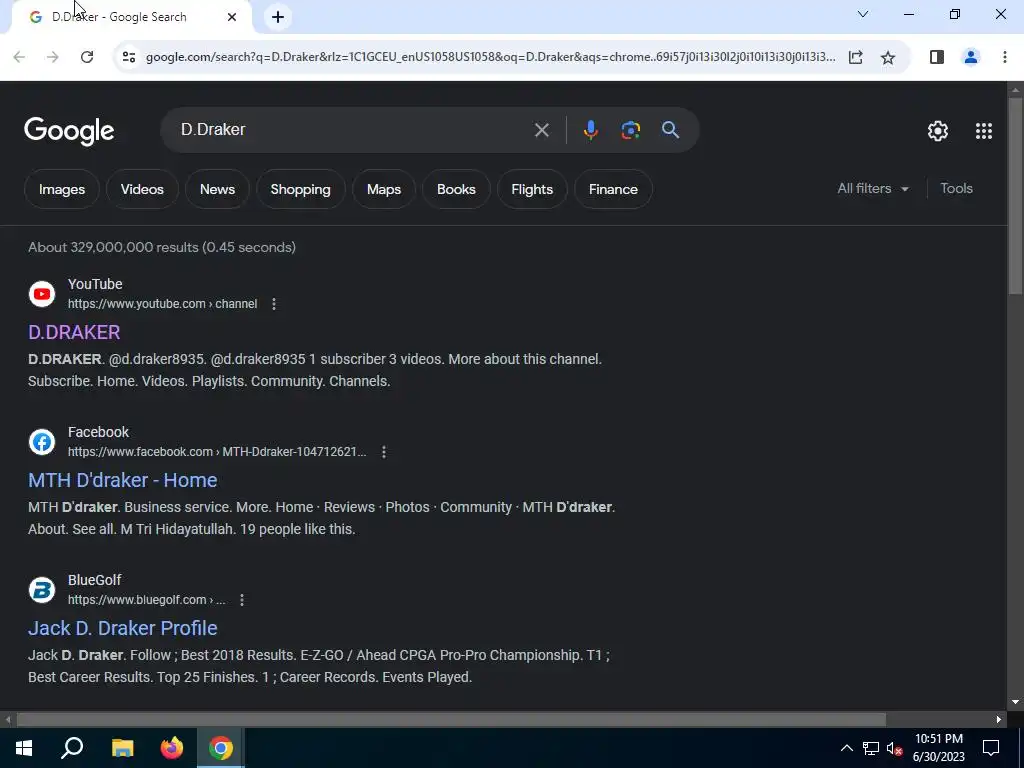Filter results by Flights
1024x768 pixels.
click(x=532, y=189)
